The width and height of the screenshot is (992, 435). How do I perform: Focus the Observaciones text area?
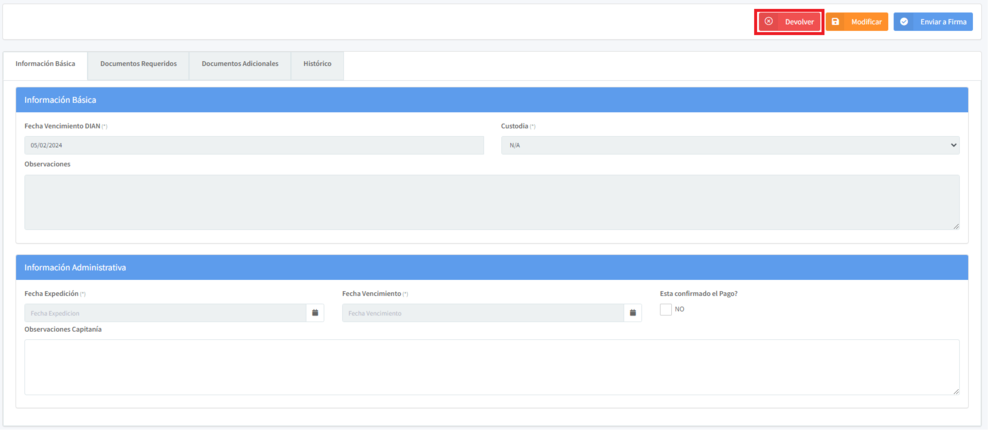point(490,202)
